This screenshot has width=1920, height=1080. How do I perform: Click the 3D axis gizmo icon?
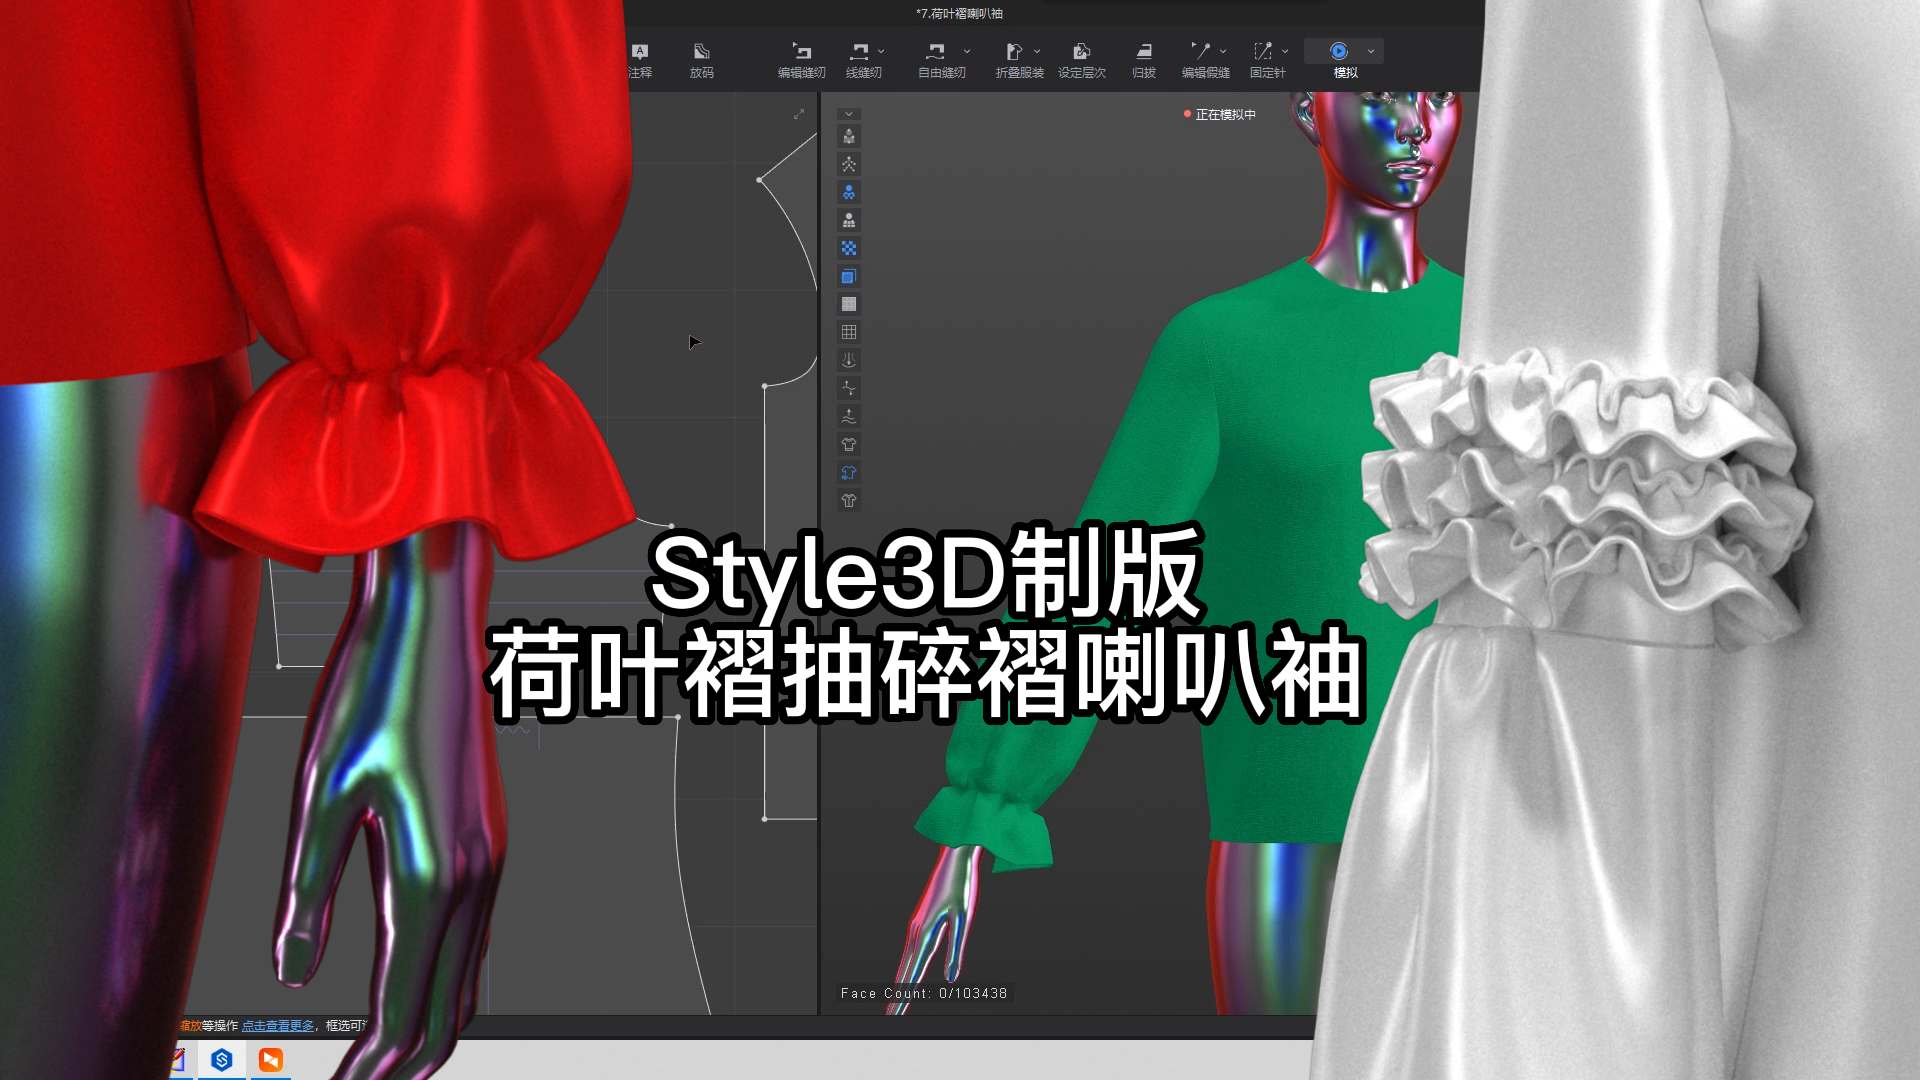(849, 389)
